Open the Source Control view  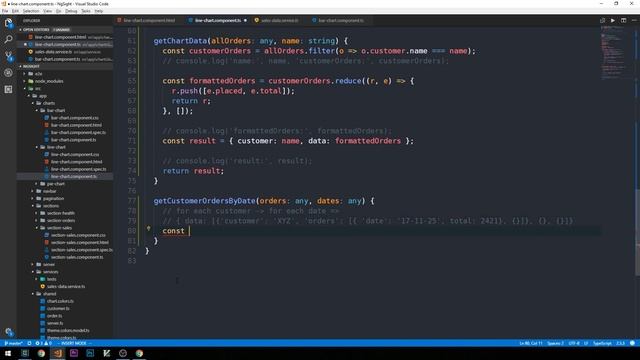click(8, 56)
